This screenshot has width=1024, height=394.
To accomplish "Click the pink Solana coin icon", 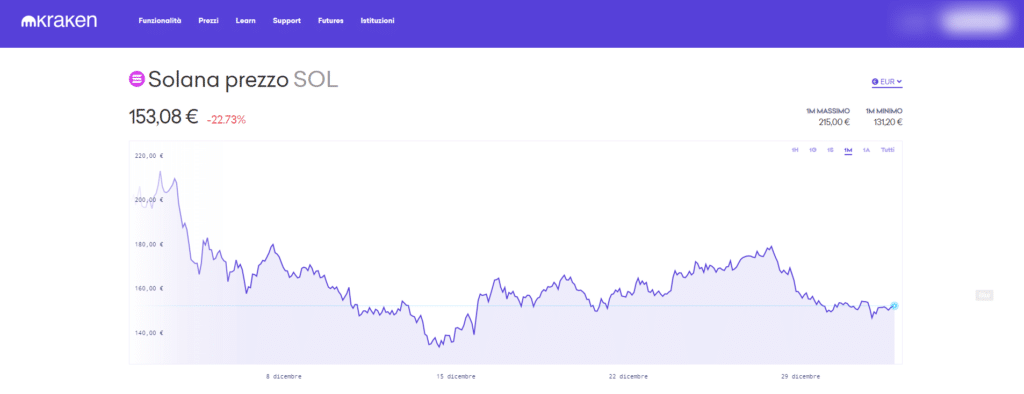I will tap(136, 79).
